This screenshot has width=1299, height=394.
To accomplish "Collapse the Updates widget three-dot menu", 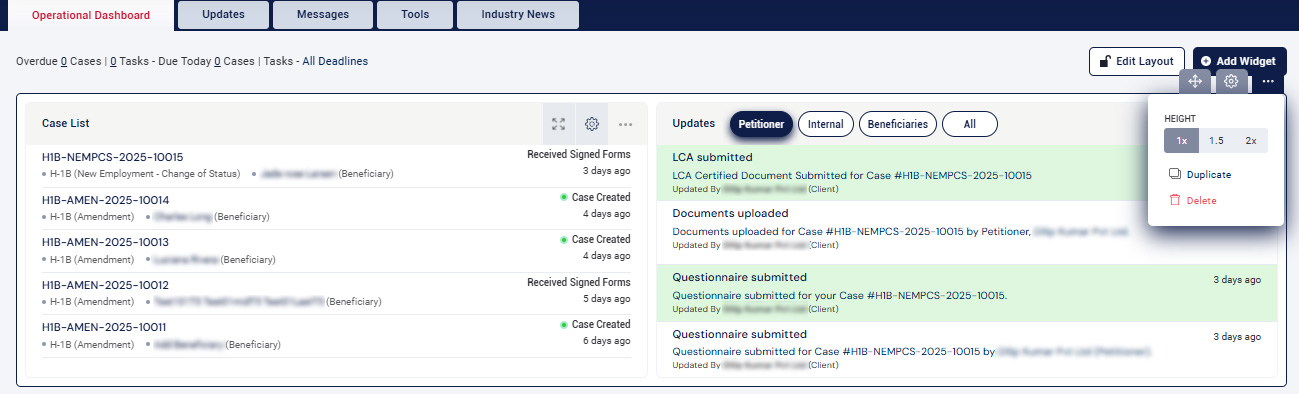I will (x=1268, y=82).
